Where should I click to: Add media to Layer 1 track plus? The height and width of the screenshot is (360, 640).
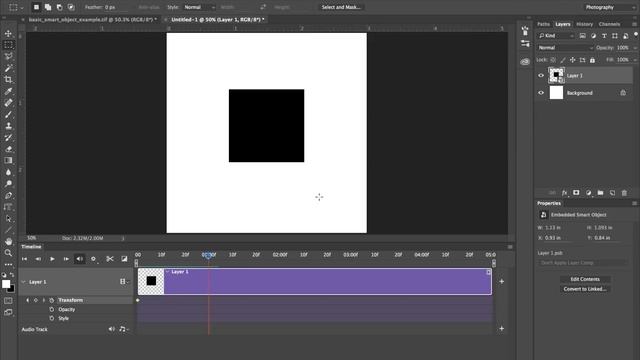point(502,282)
